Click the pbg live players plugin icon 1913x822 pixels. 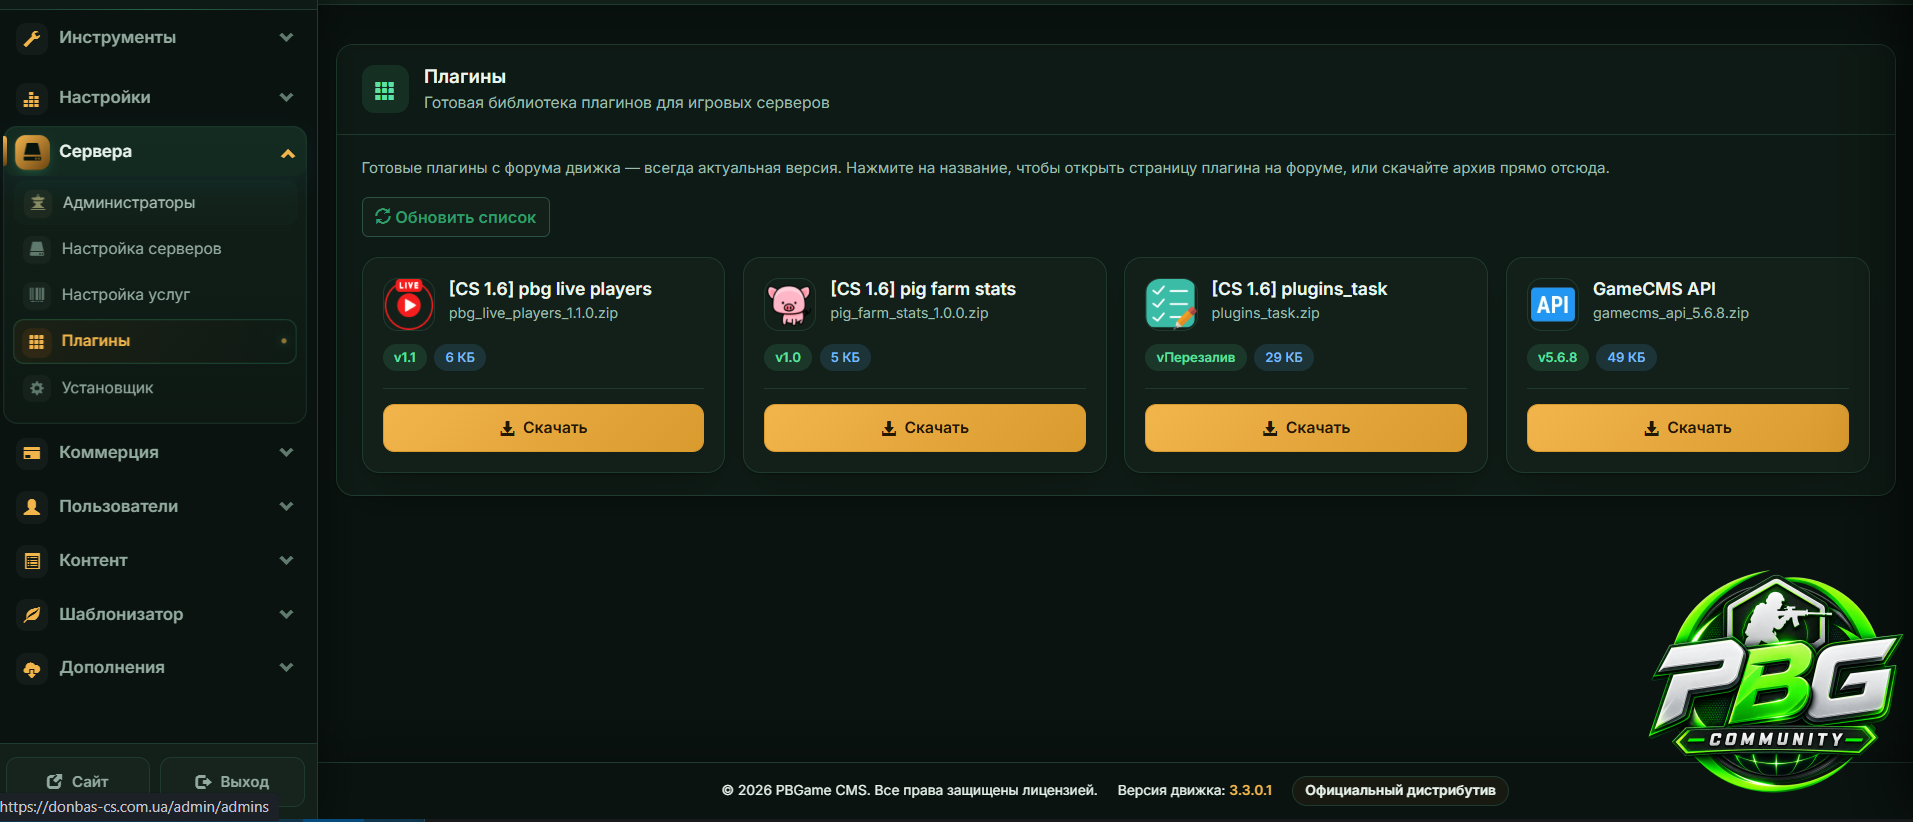tap(409, 304)
